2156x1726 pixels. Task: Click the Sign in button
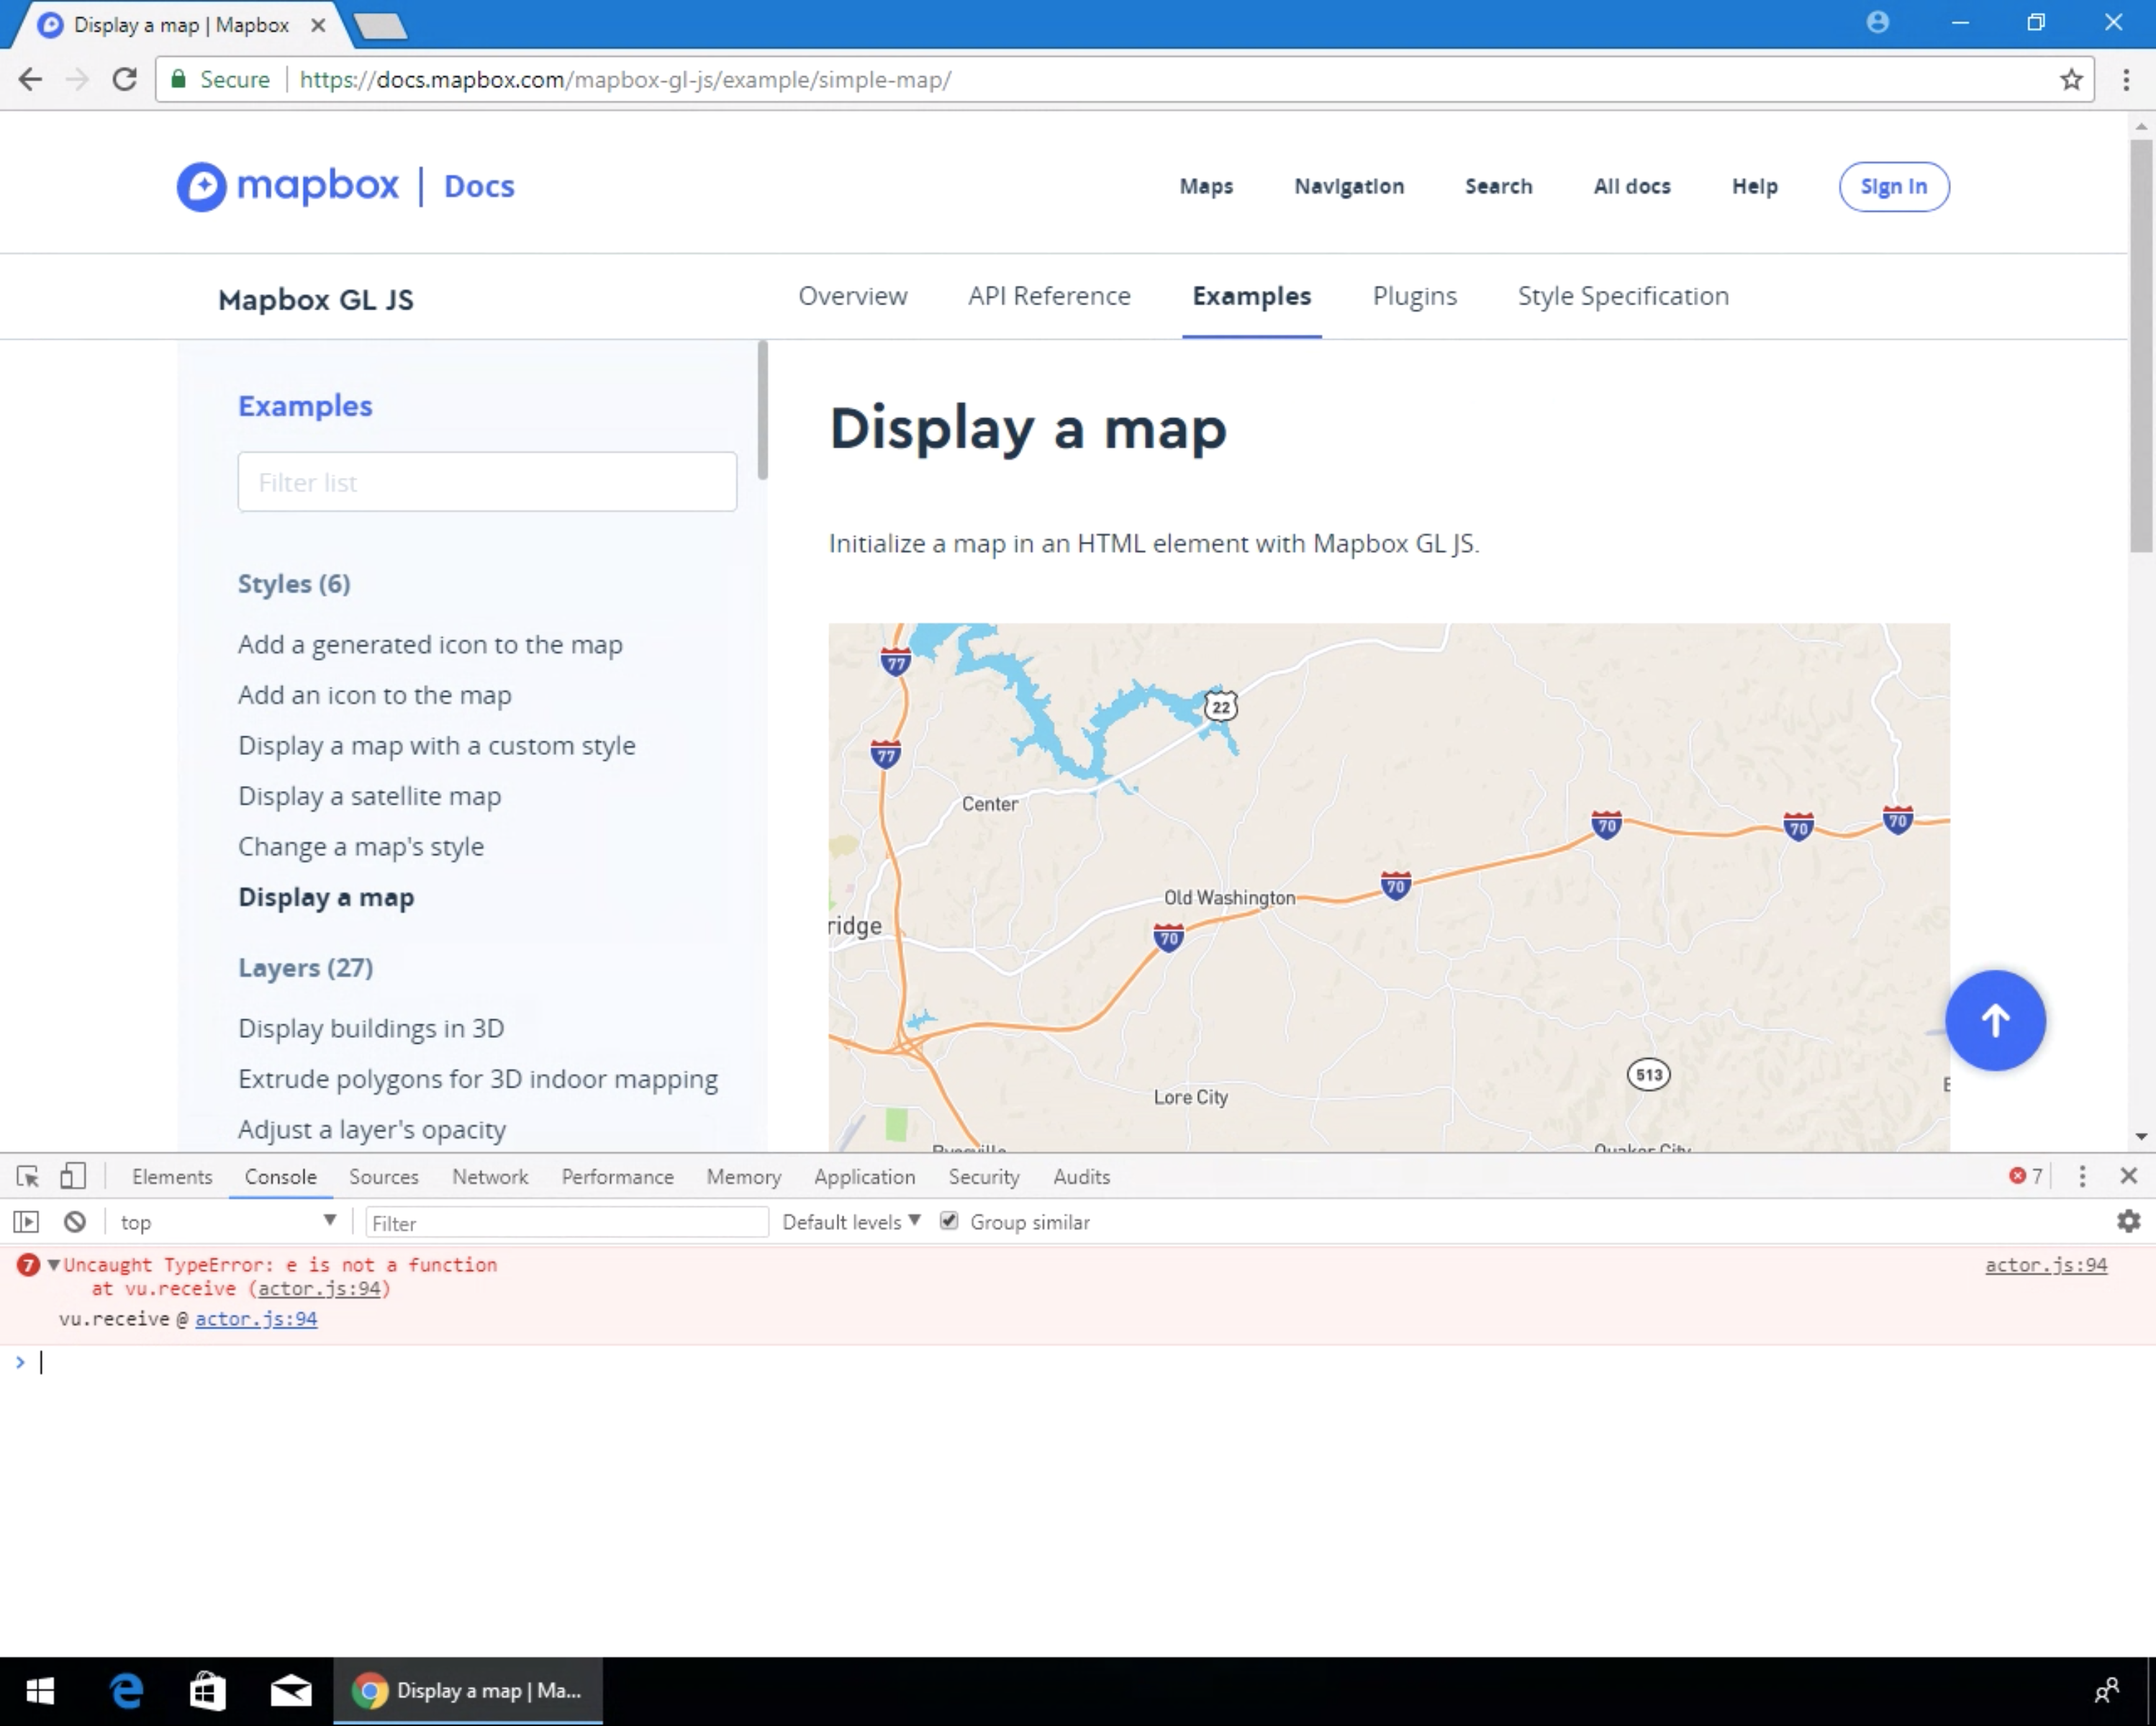click(1893, 187)
